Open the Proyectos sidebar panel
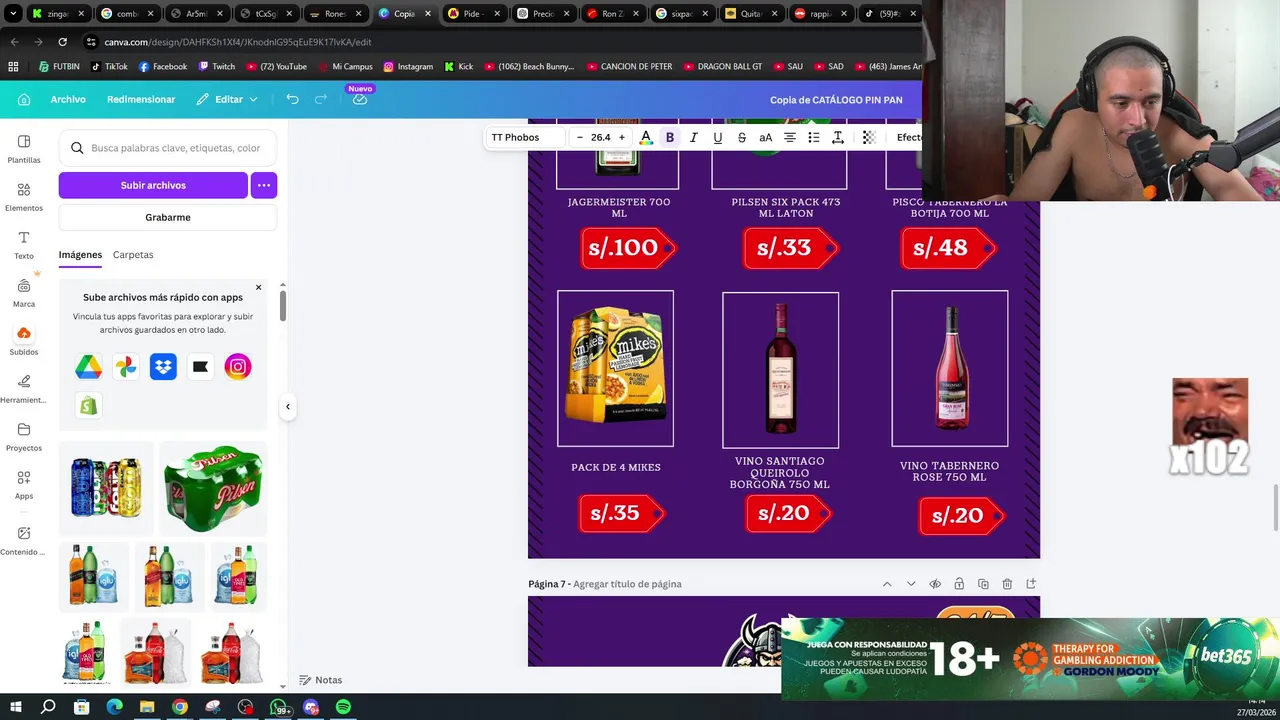 point(24,437)
